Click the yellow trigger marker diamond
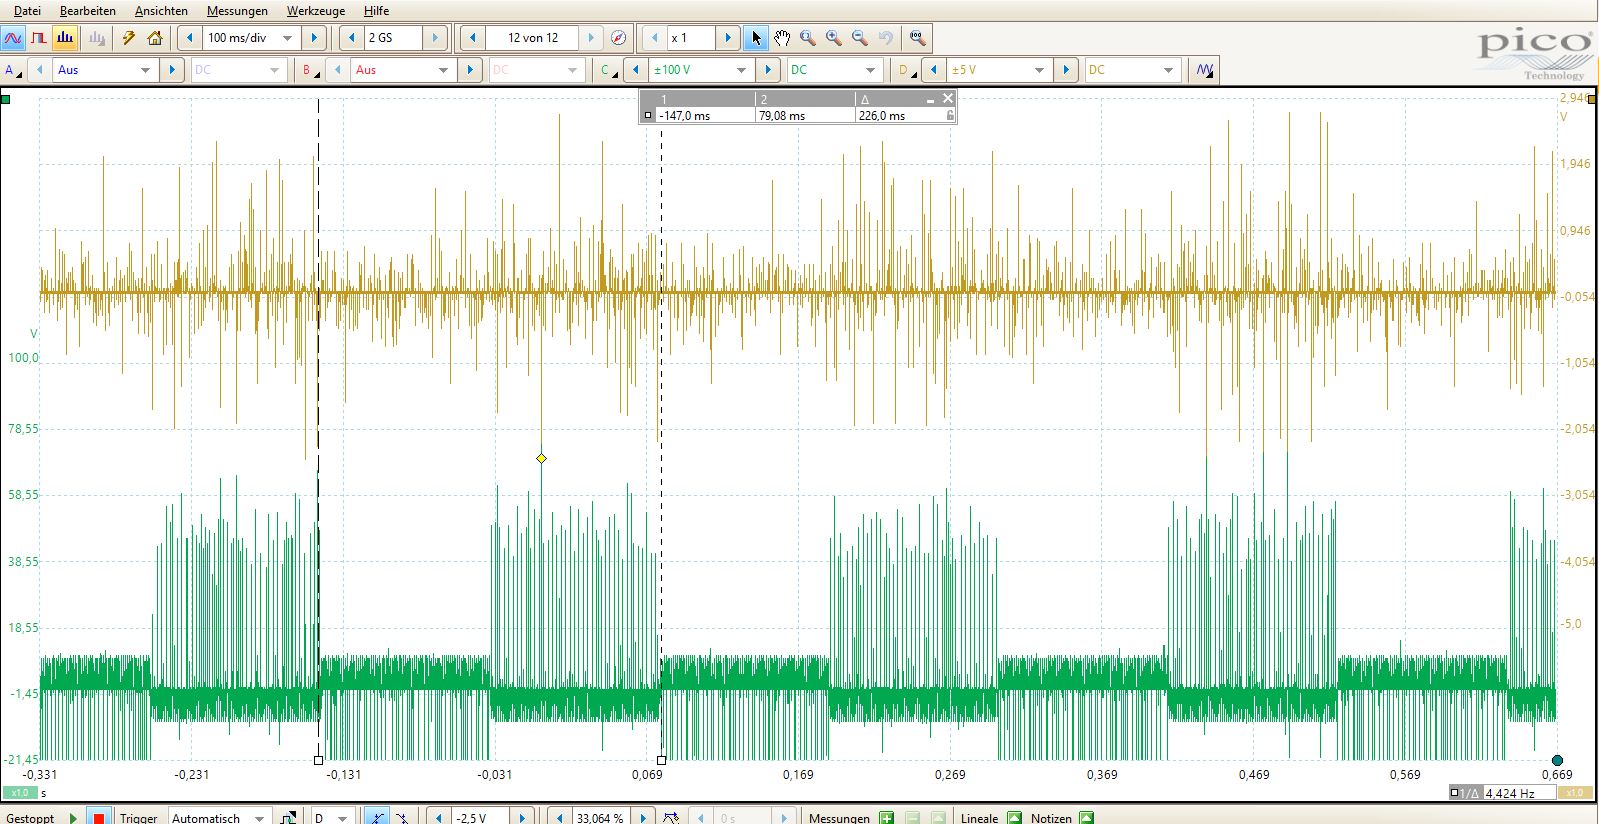1599x824 pixels. [541, 458]
